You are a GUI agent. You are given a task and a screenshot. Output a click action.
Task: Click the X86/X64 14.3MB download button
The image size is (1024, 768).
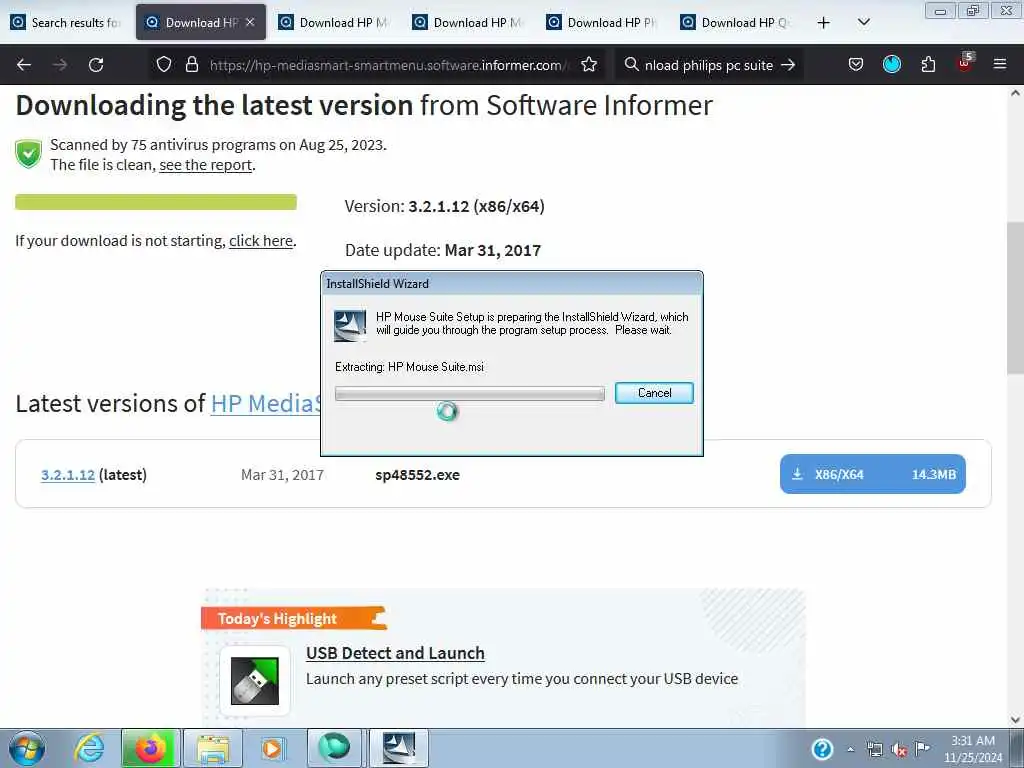click(872, 474)
